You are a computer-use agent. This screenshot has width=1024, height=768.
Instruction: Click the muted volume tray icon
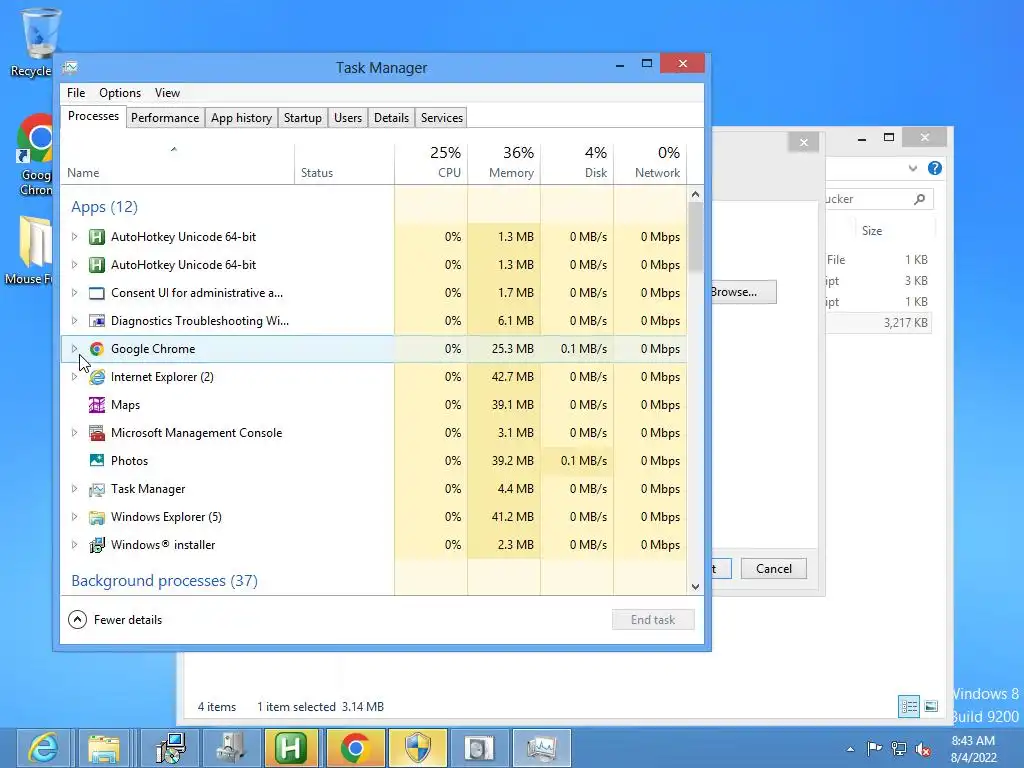click(923, 748)
